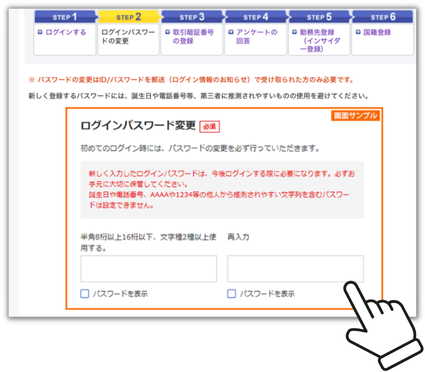Click the STEP 1 header tab
Screen dimensions: 425x372
coord(65,17)
